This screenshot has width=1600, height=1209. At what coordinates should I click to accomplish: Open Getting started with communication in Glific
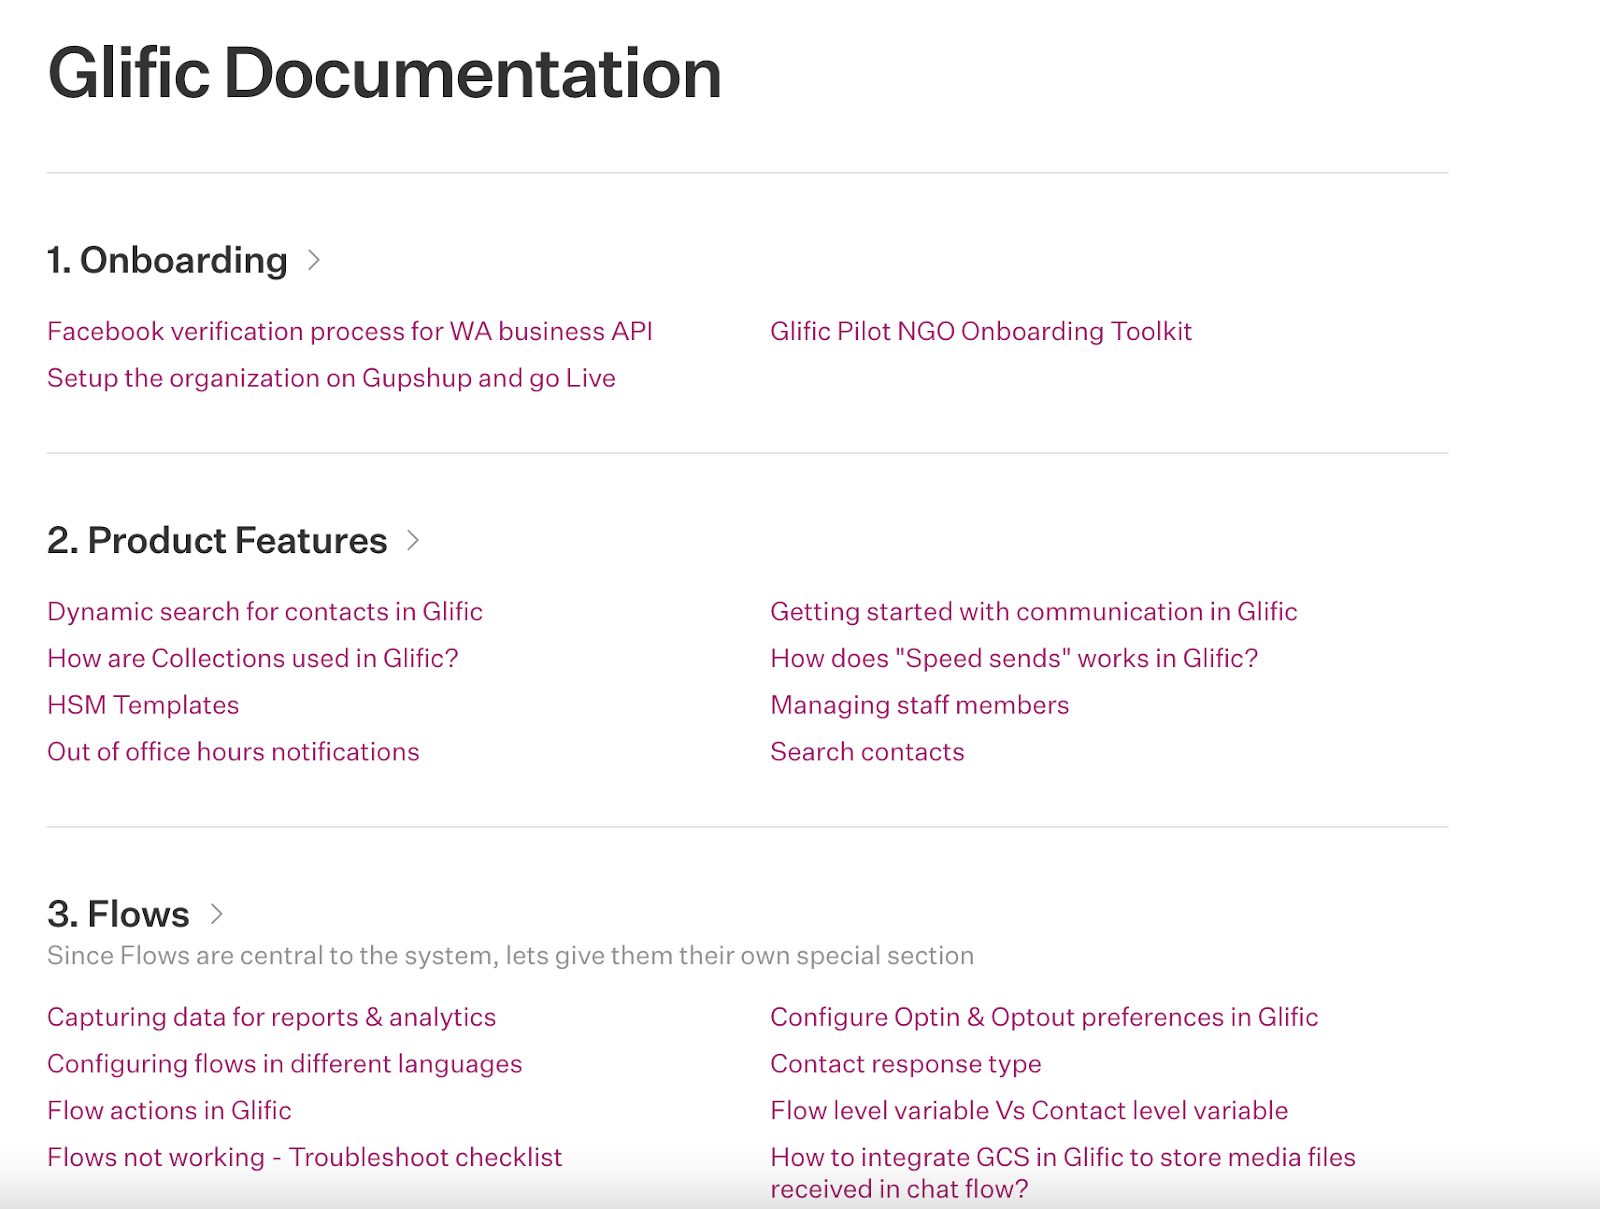(1034, 611)
